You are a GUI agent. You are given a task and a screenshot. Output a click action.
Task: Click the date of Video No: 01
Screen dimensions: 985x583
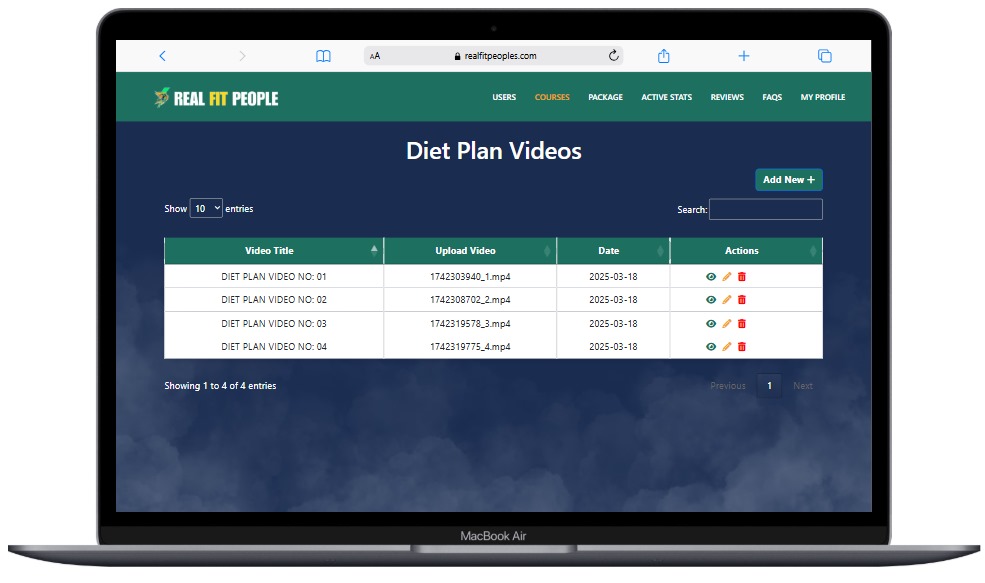(613, 276)
